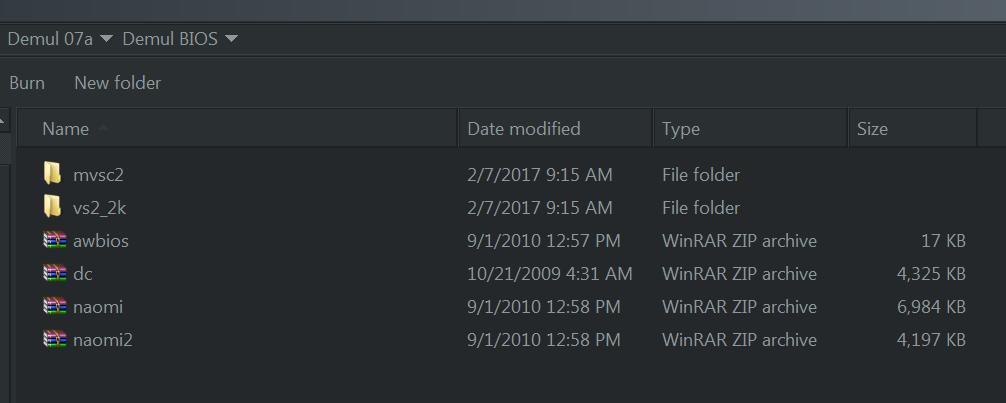Create a New folder from toolbar
This screenshot has width=1006, height=403.
pos(117,83)
